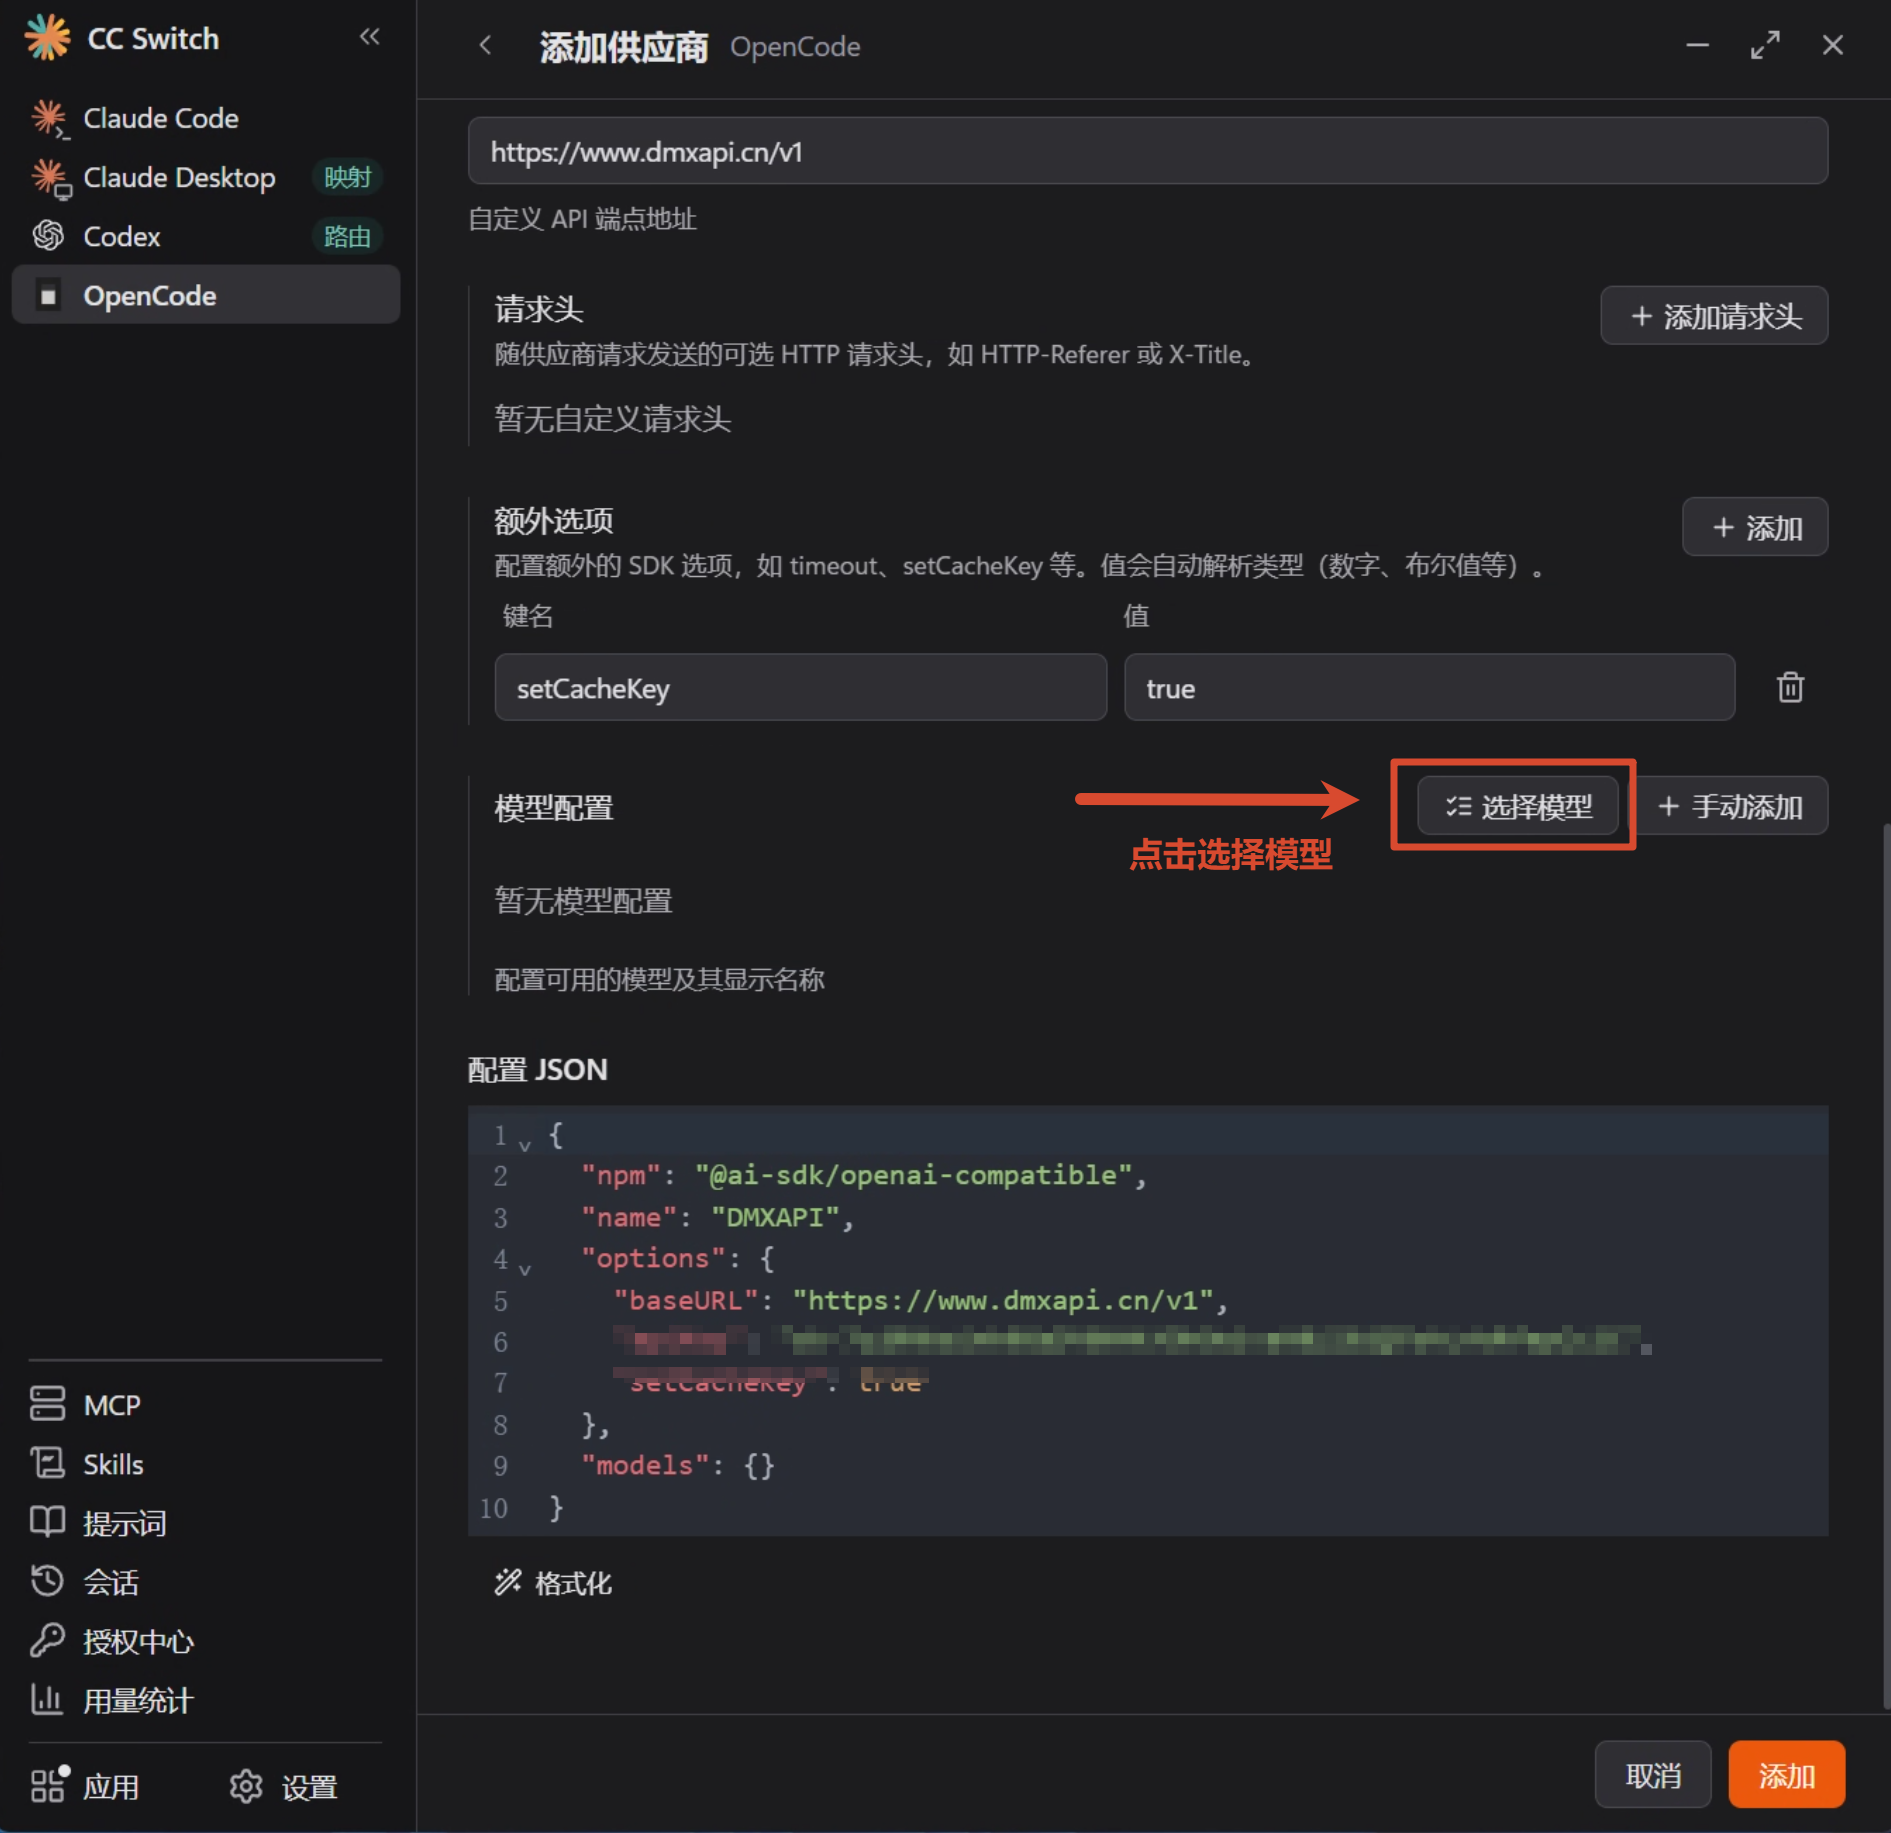Click the 授权中心 key icon
The image size is (1891, 1833).
(x=47, y=1640)
